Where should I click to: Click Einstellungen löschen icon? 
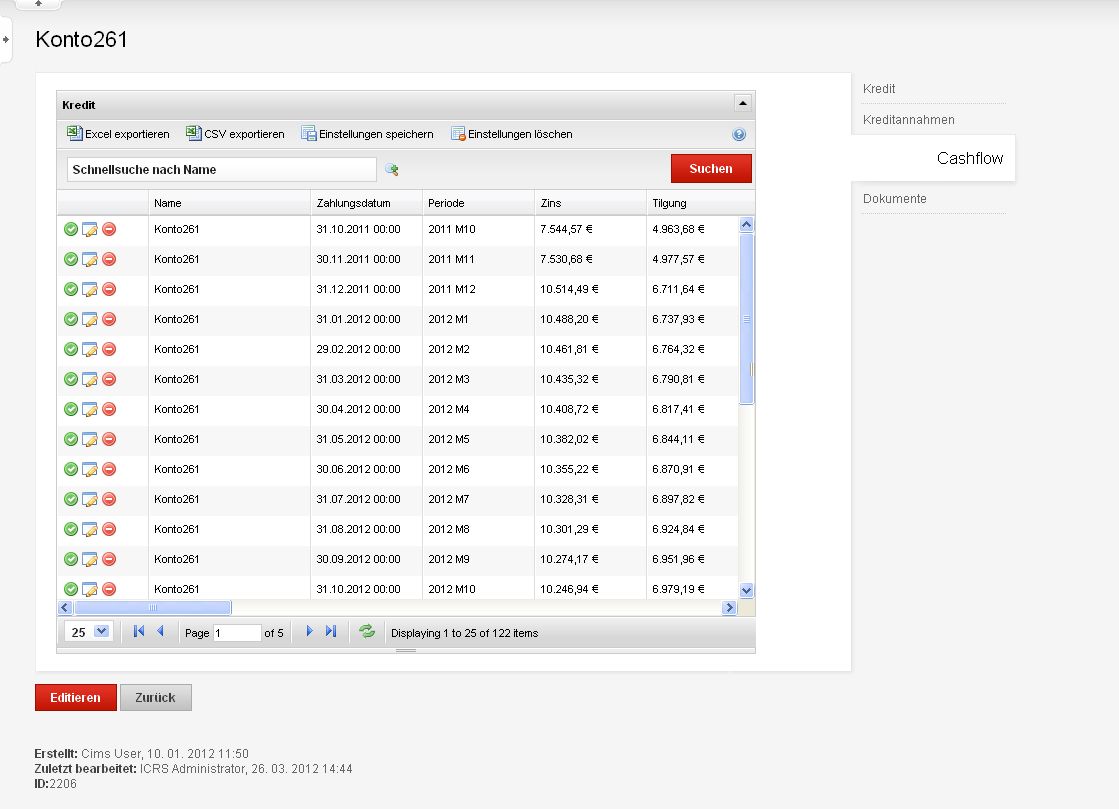pyautogui.click(x=457, y=133)
